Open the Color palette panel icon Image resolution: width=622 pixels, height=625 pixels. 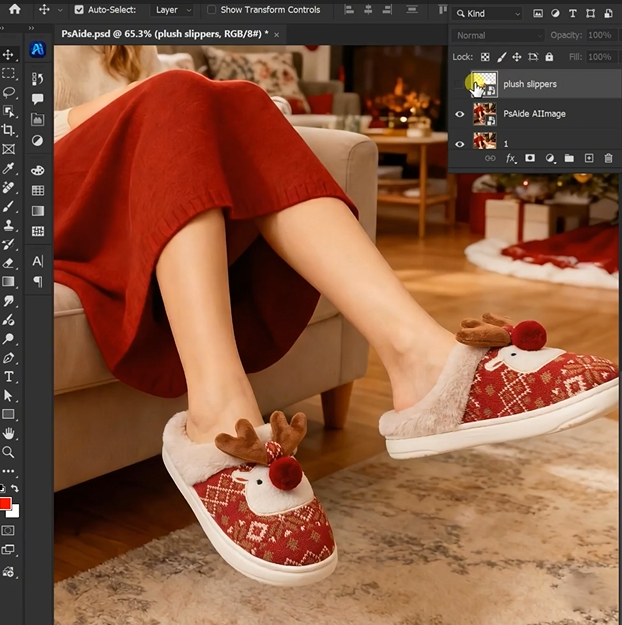click(37, 170)
